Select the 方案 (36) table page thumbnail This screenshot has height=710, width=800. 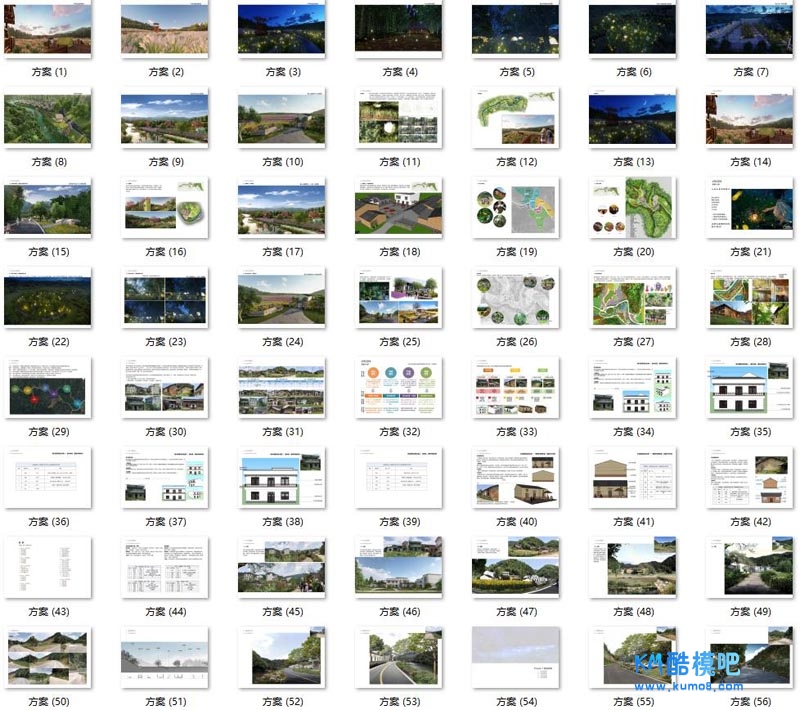(47, 477)
